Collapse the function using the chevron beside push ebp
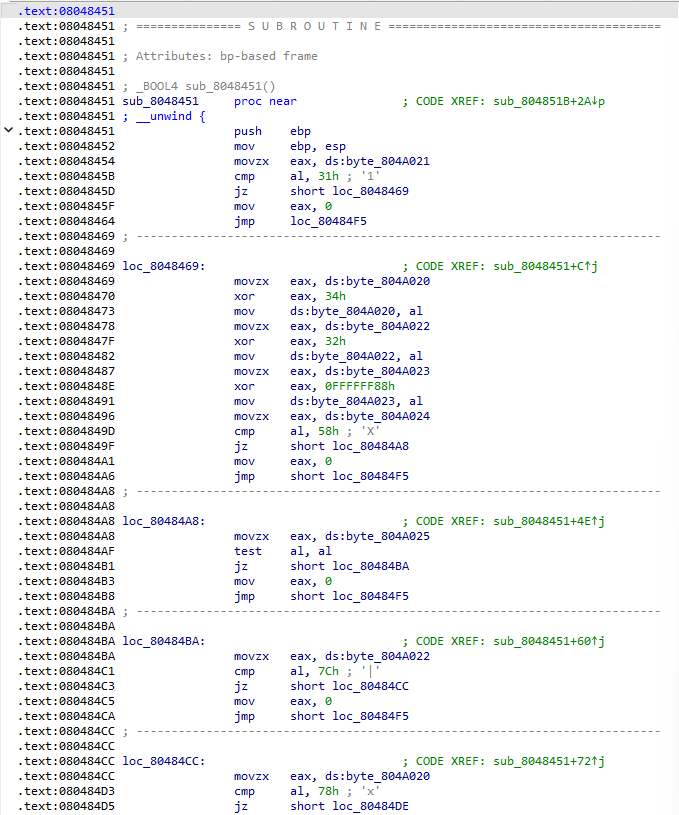The width and height of the screenshot is (679, 815). 8,130
